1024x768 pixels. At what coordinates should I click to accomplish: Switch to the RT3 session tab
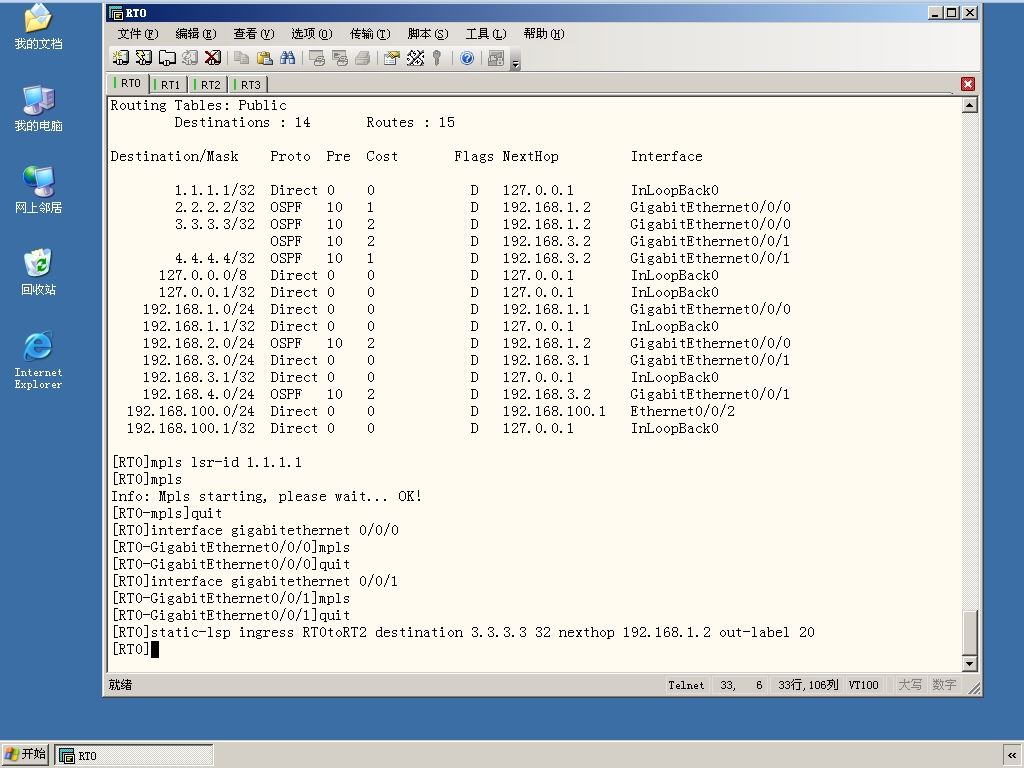pos(249,85)
